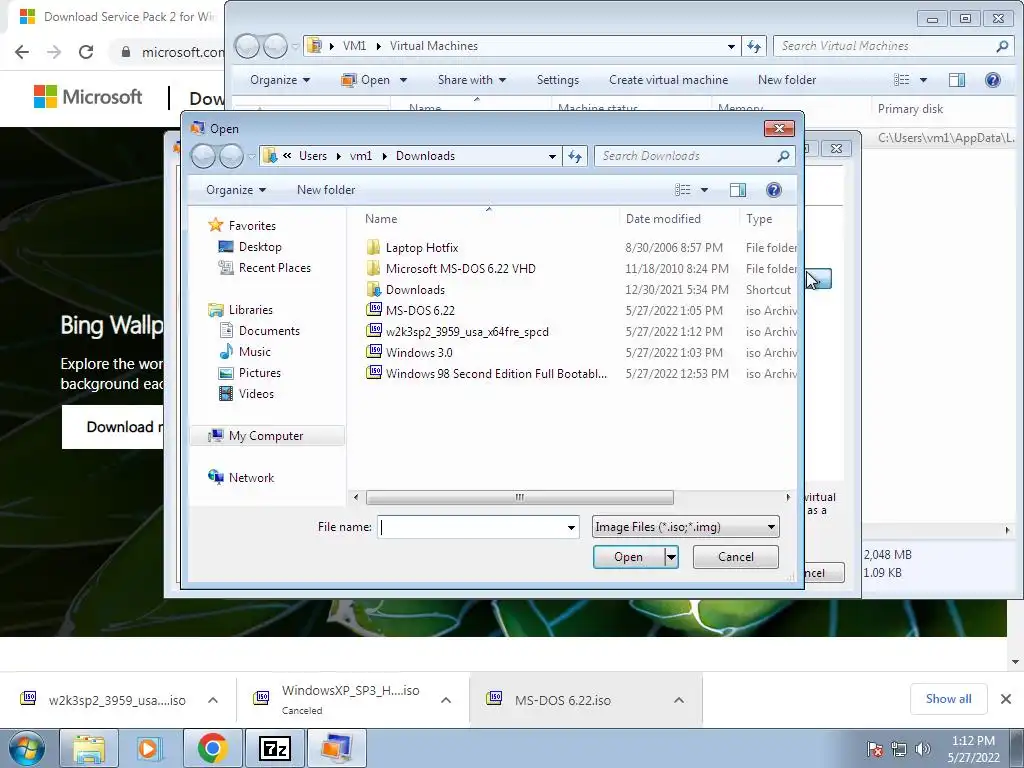Click New folder in Open dialog
The width and height of the screenshot is (1024, 768).
(x=326, y=190)
